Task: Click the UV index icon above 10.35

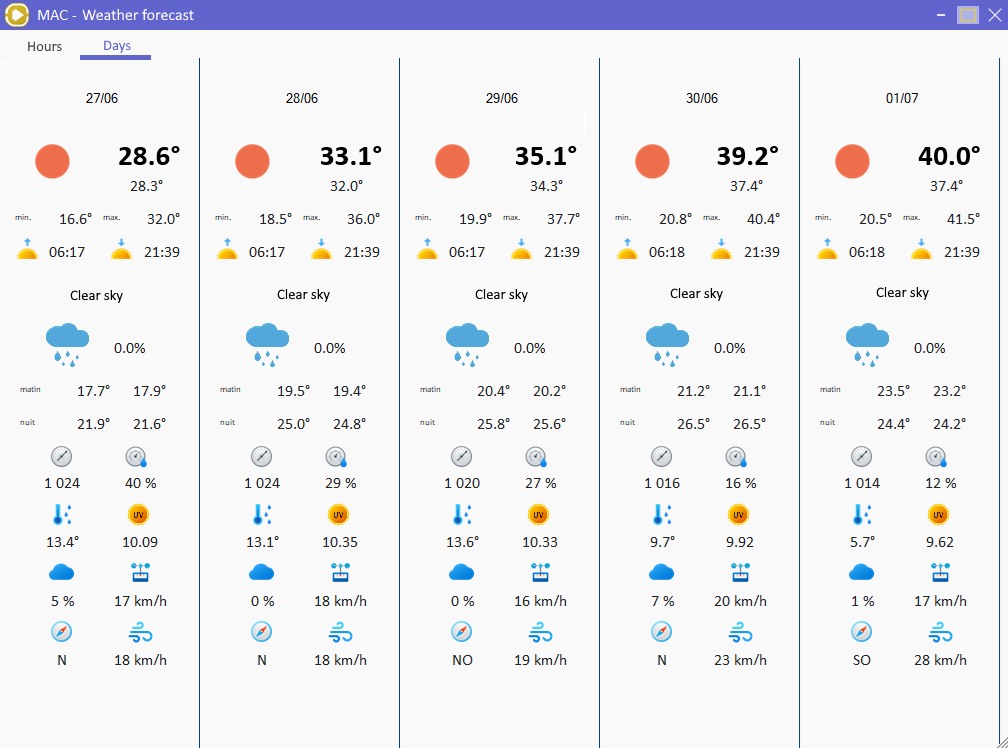Action: (x=338, y=515)
